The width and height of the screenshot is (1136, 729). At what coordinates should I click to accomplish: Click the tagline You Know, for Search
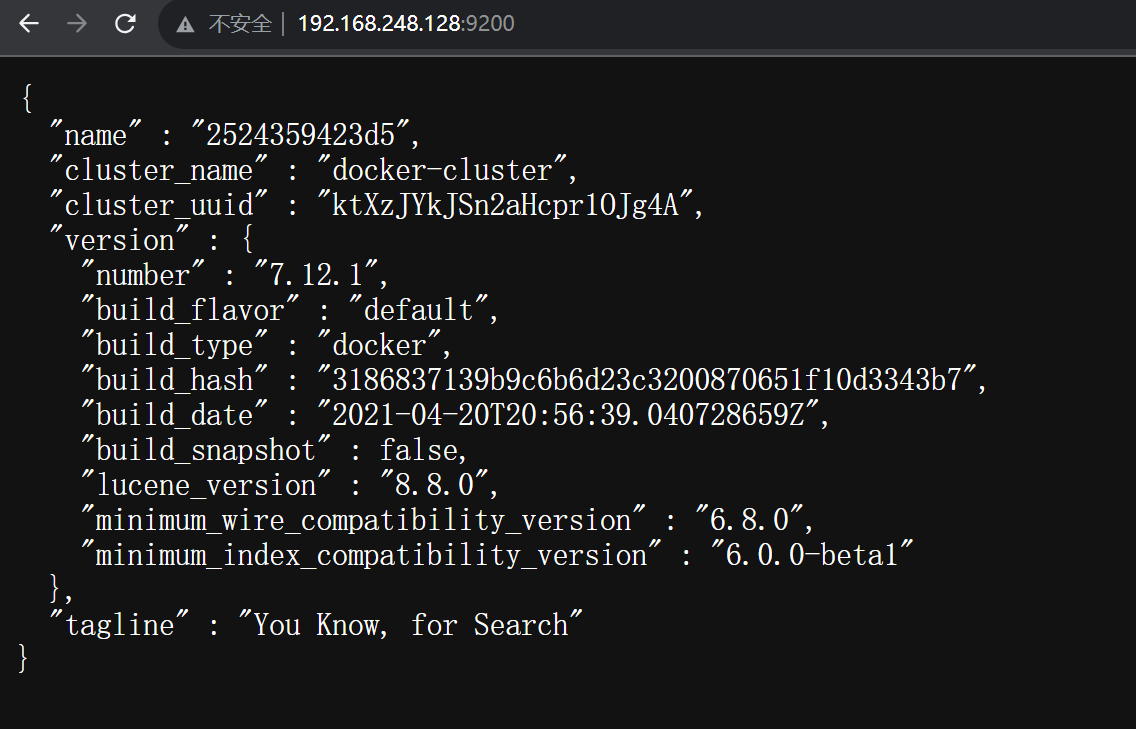tap(411, 625)
